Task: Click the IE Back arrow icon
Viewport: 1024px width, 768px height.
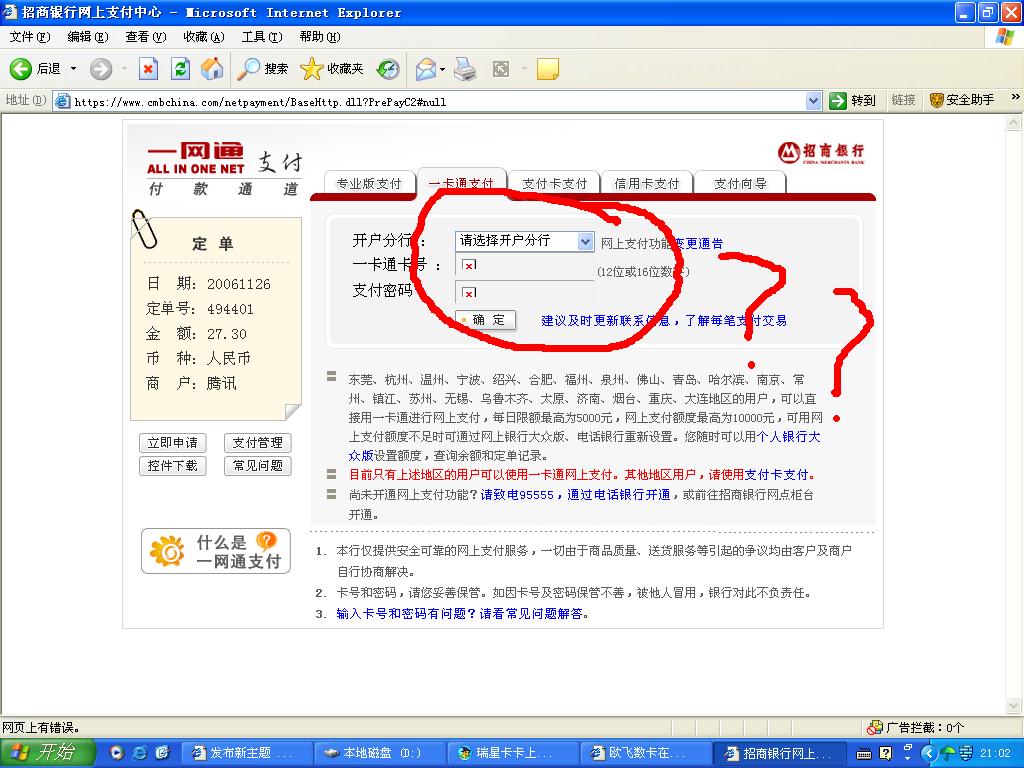Action: coord(20,69)
